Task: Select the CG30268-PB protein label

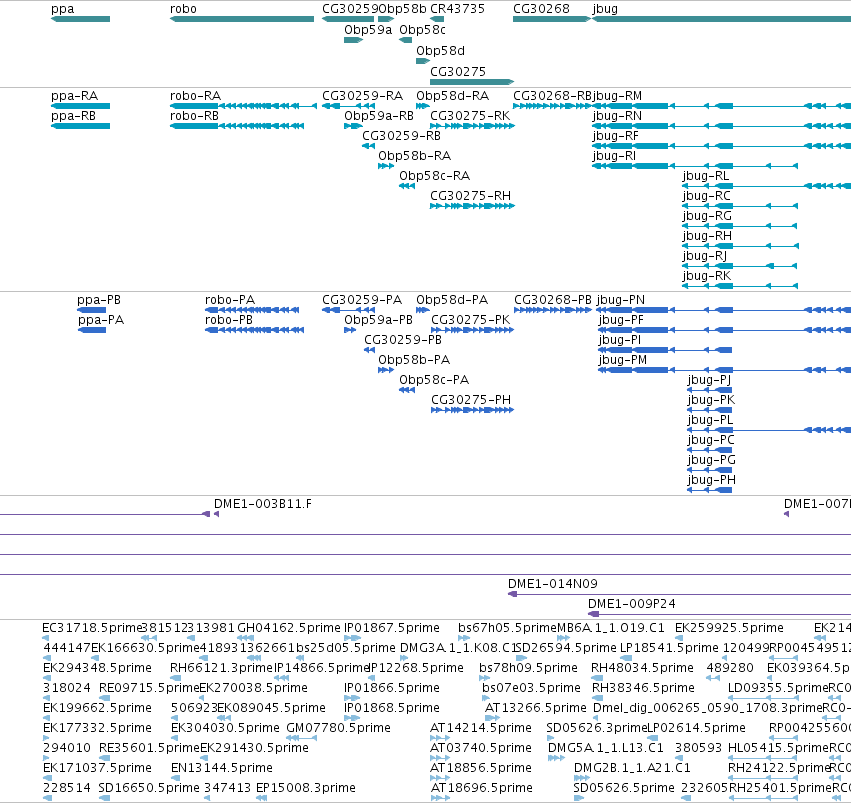Action: pyautogui.click(x=552, y=300)
